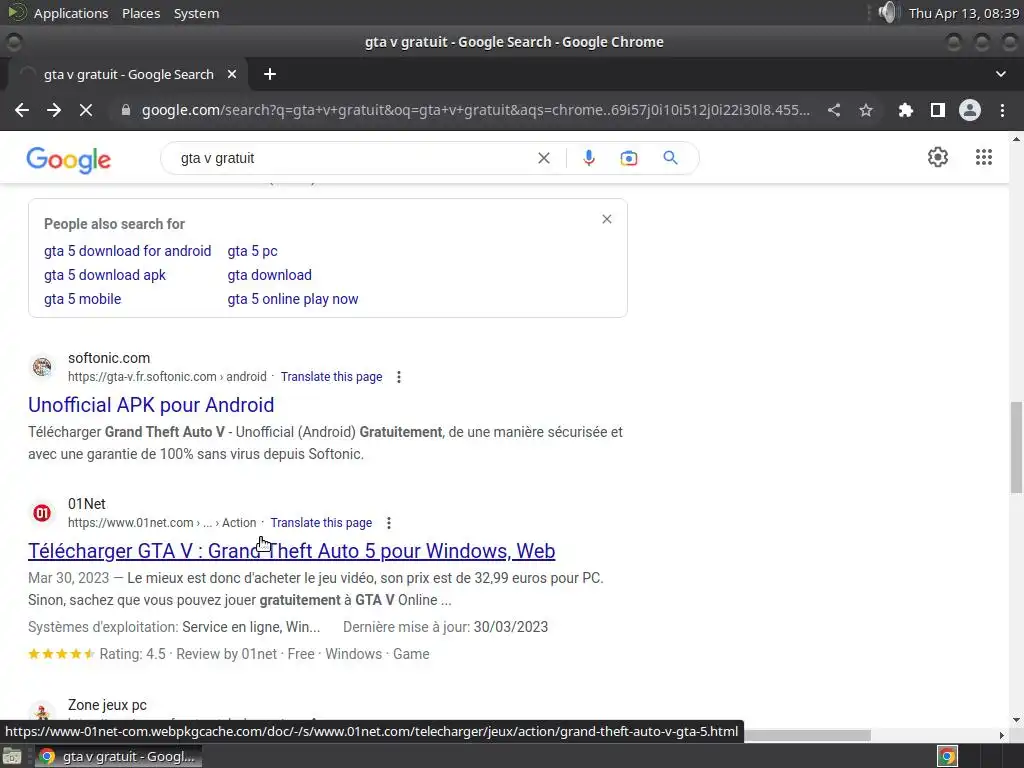Translate the softonic result page
Screen dimensions: 1024x768
coord(331,377)
